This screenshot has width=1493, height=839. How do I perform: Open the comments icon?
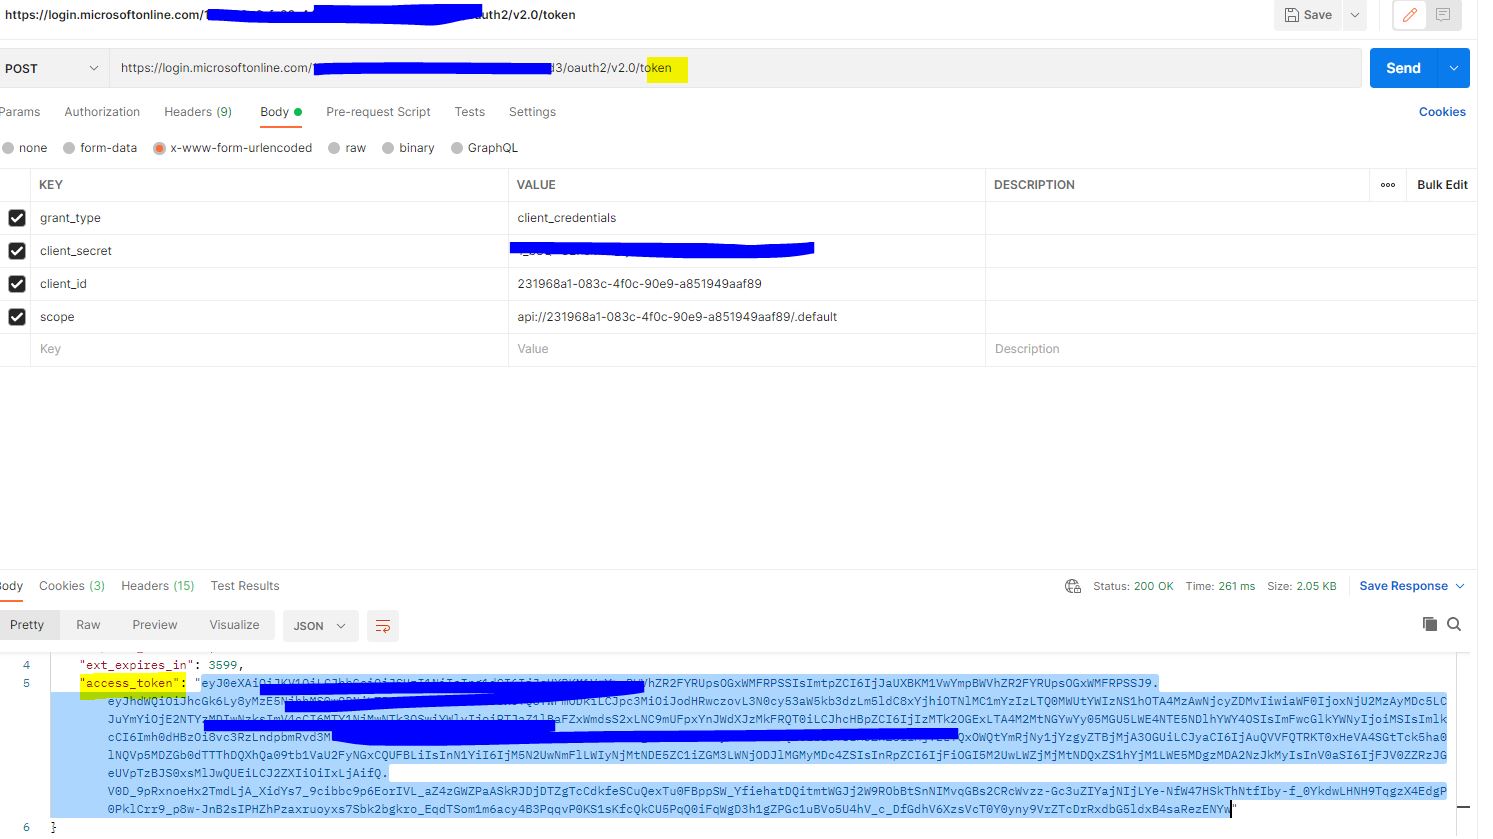(x=1443, y=15)
